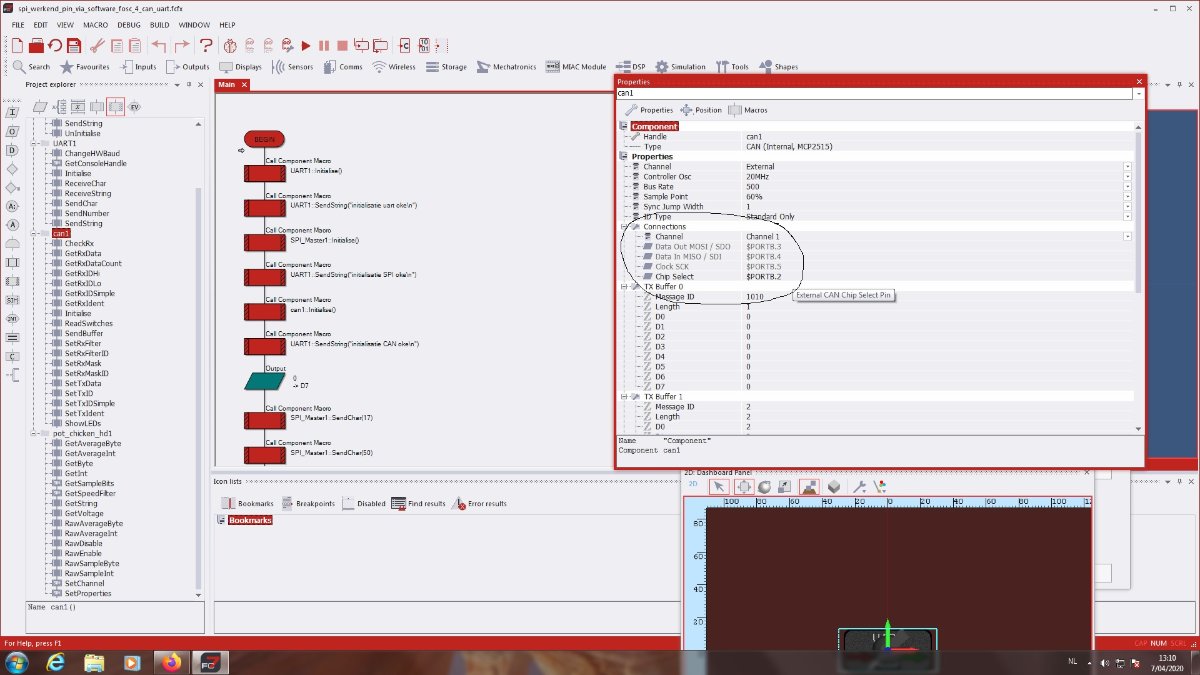Image resolution: width=1200 pixels, height=675 pixels.
Task: Open the EDIT menu
Action: tap(41, 24)
